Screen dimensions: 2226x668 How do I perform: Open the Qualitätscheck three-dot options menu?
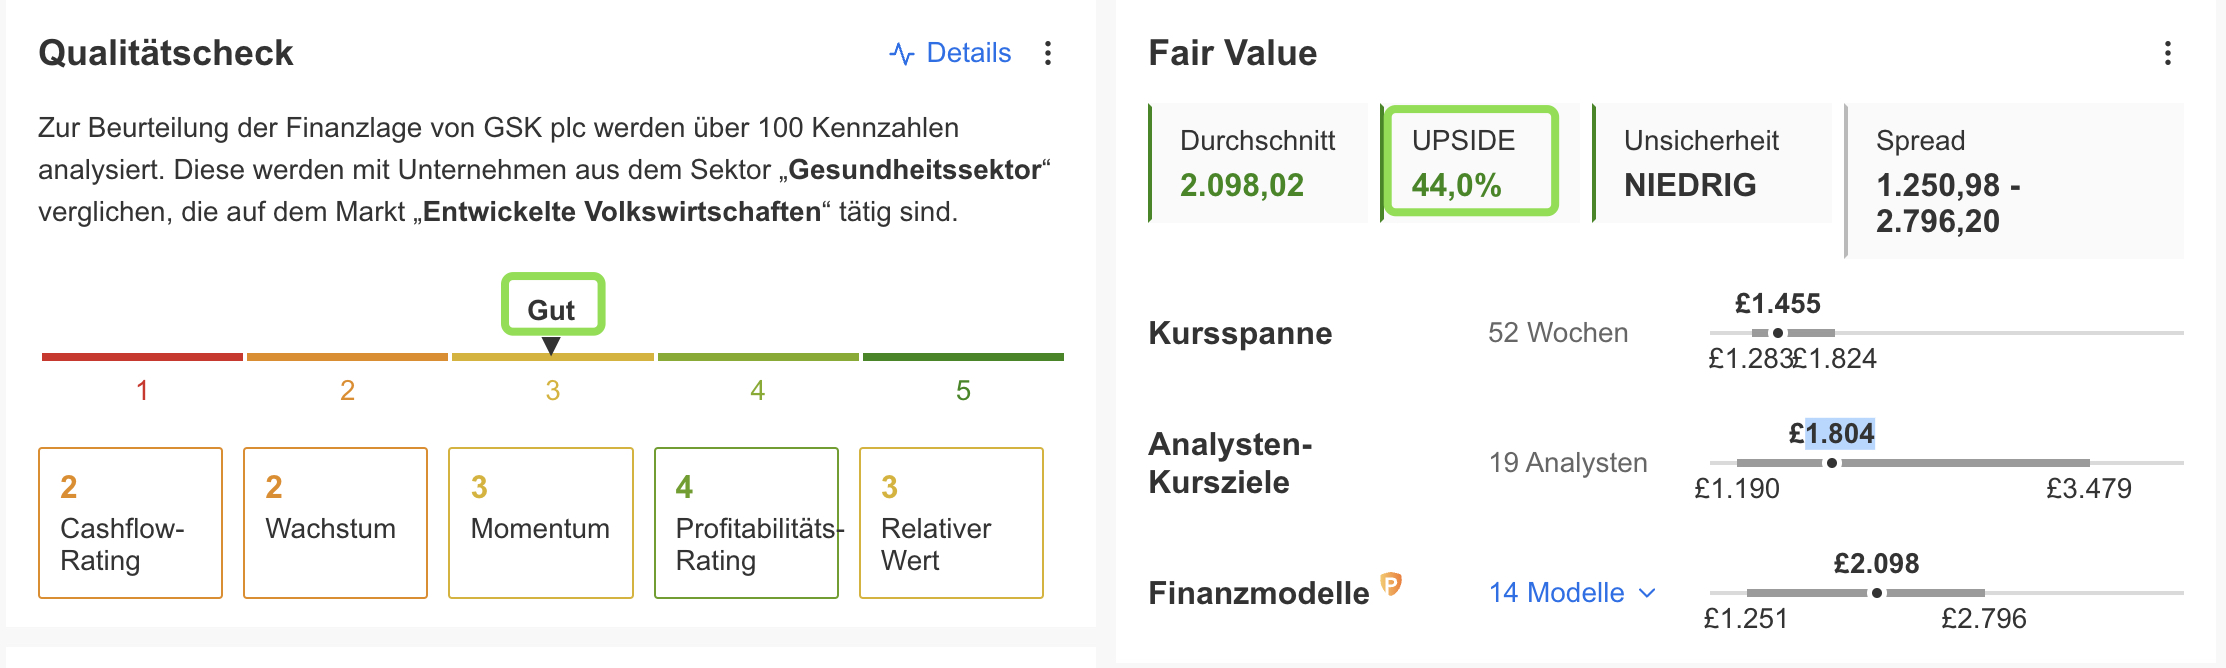[1048, 53]
